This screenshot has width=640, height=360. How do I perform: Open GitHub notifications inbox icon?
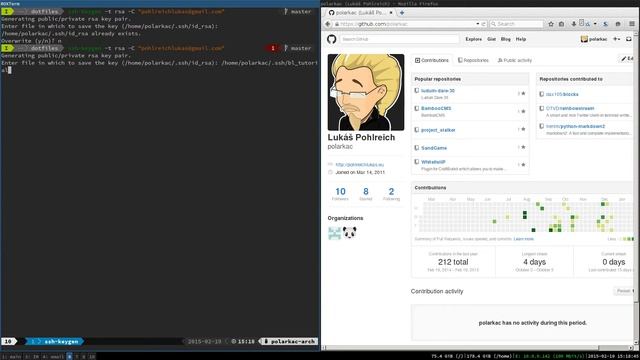click(629, 39)
